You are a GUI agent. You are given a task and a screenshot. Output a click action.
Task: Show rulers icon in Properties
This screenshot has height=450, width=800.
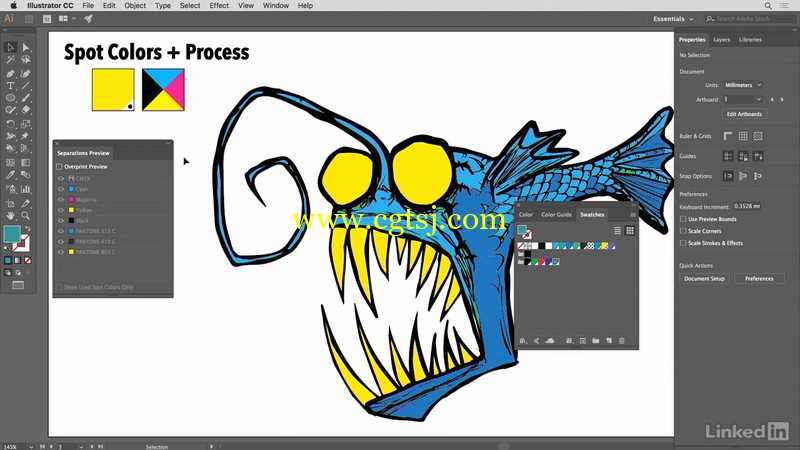(x=728, y=136)
